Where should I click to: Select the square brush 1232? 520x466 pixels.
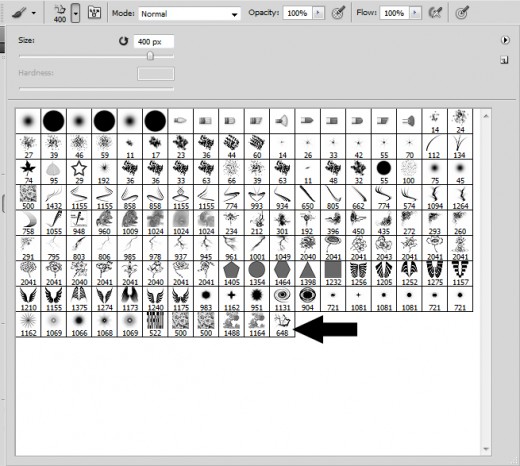click(333, 274)
